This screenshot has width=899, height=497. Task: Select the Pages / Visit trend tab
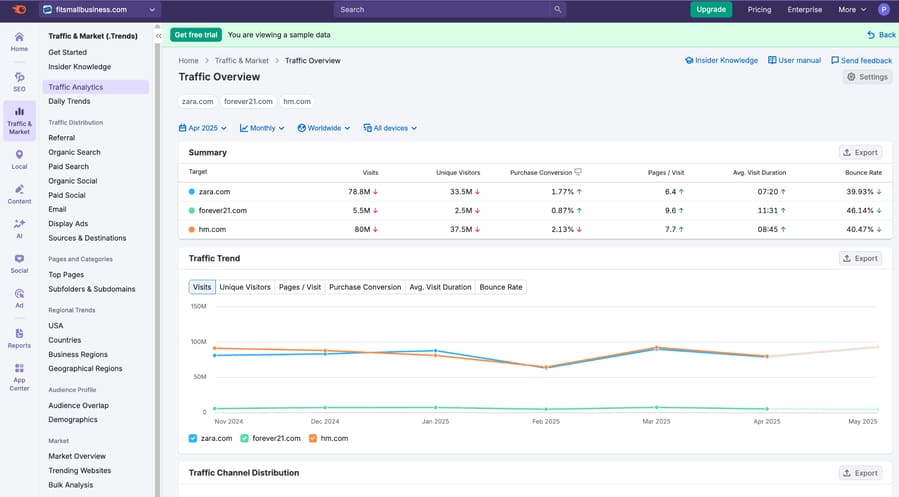[x=300, y=287]
